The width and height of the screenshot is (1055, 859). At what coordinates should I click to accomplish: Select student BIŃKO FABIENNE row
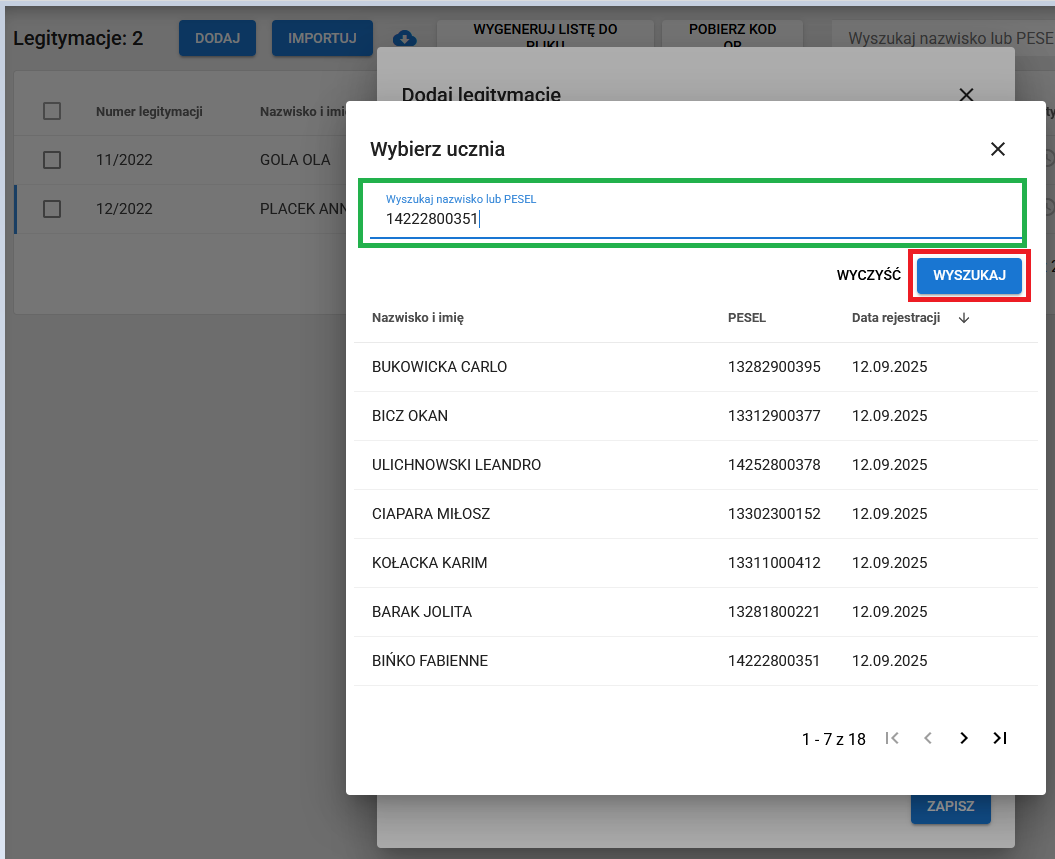[430, 661]
